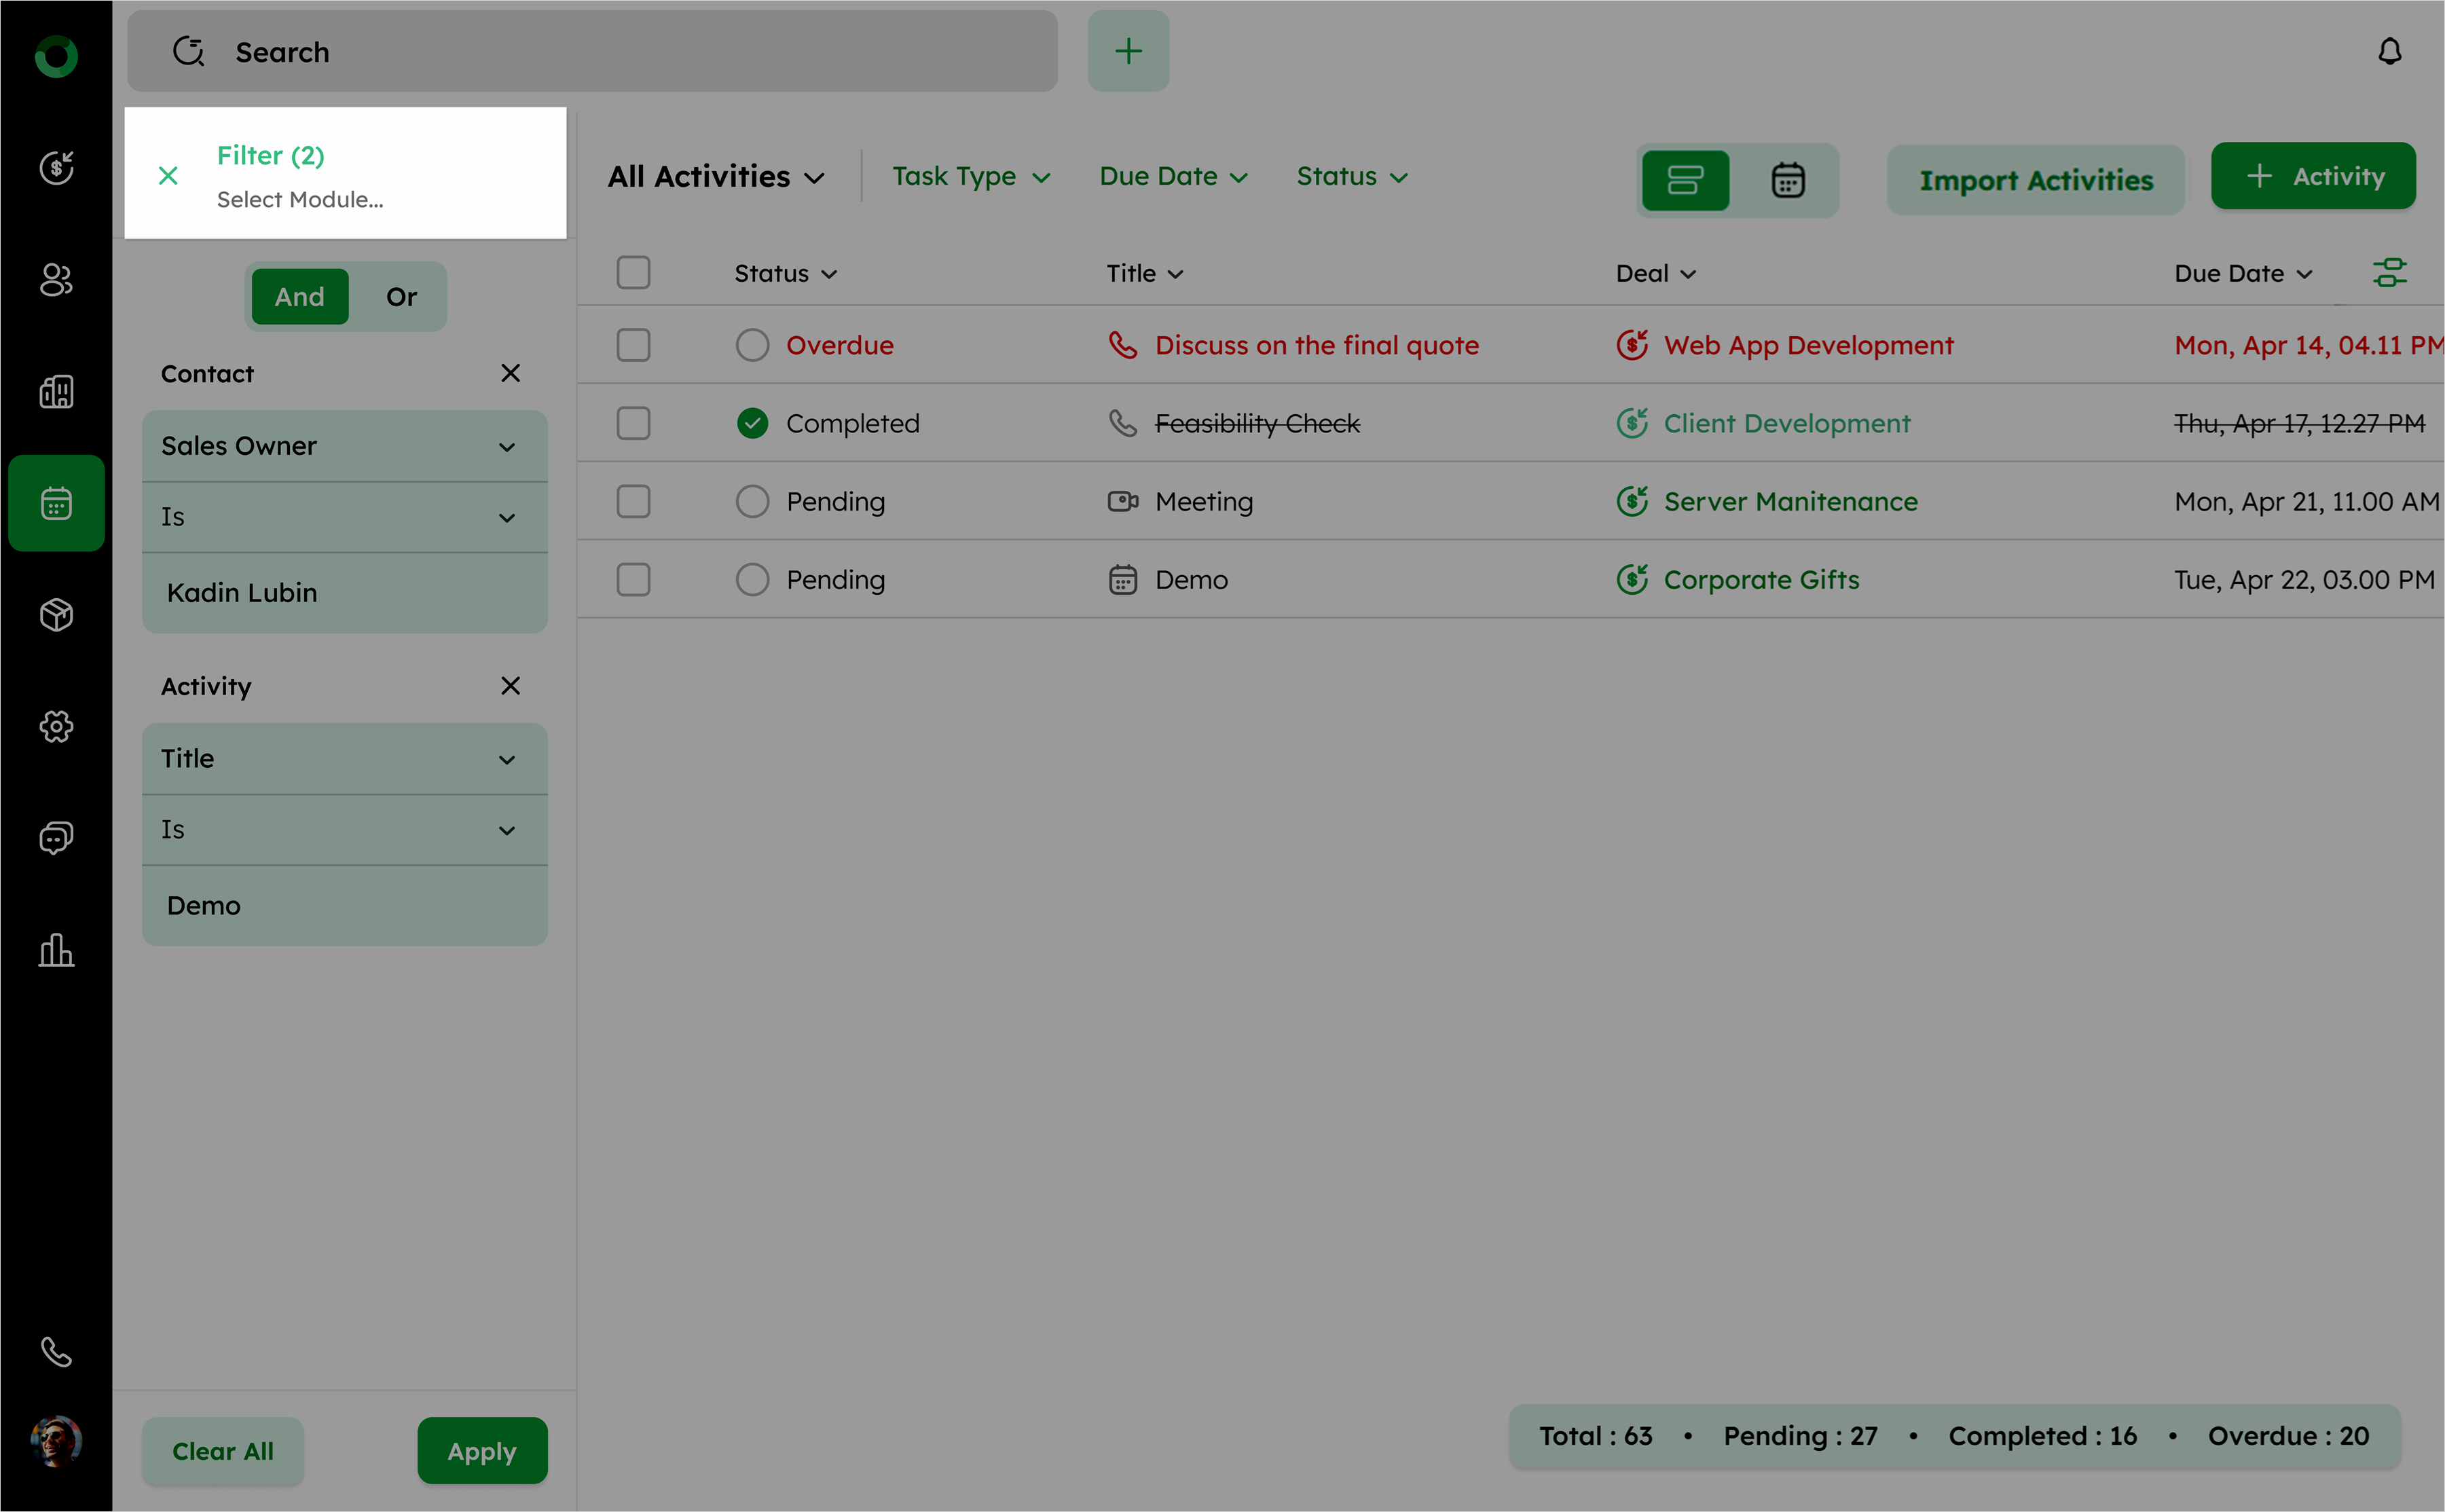Click the Search input field
The width and height of the screenshot is (2445, 1512).
tap(592, 52)
